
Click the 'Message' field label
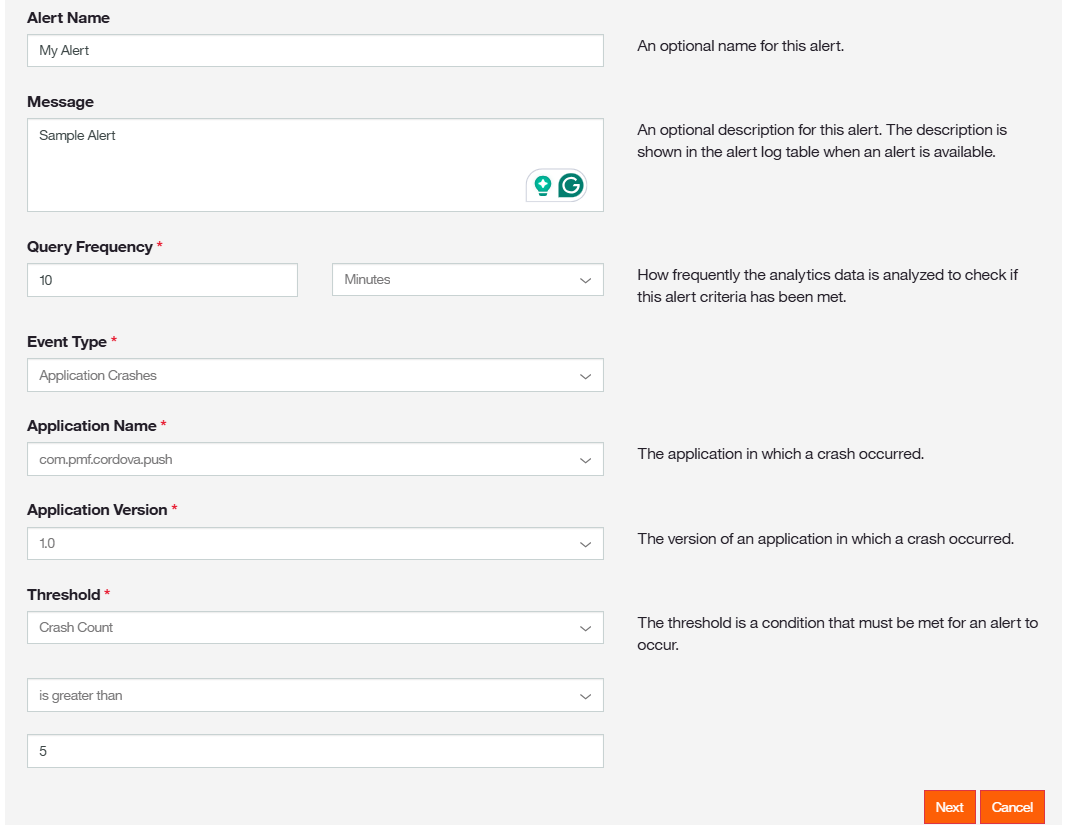(60, 102)
